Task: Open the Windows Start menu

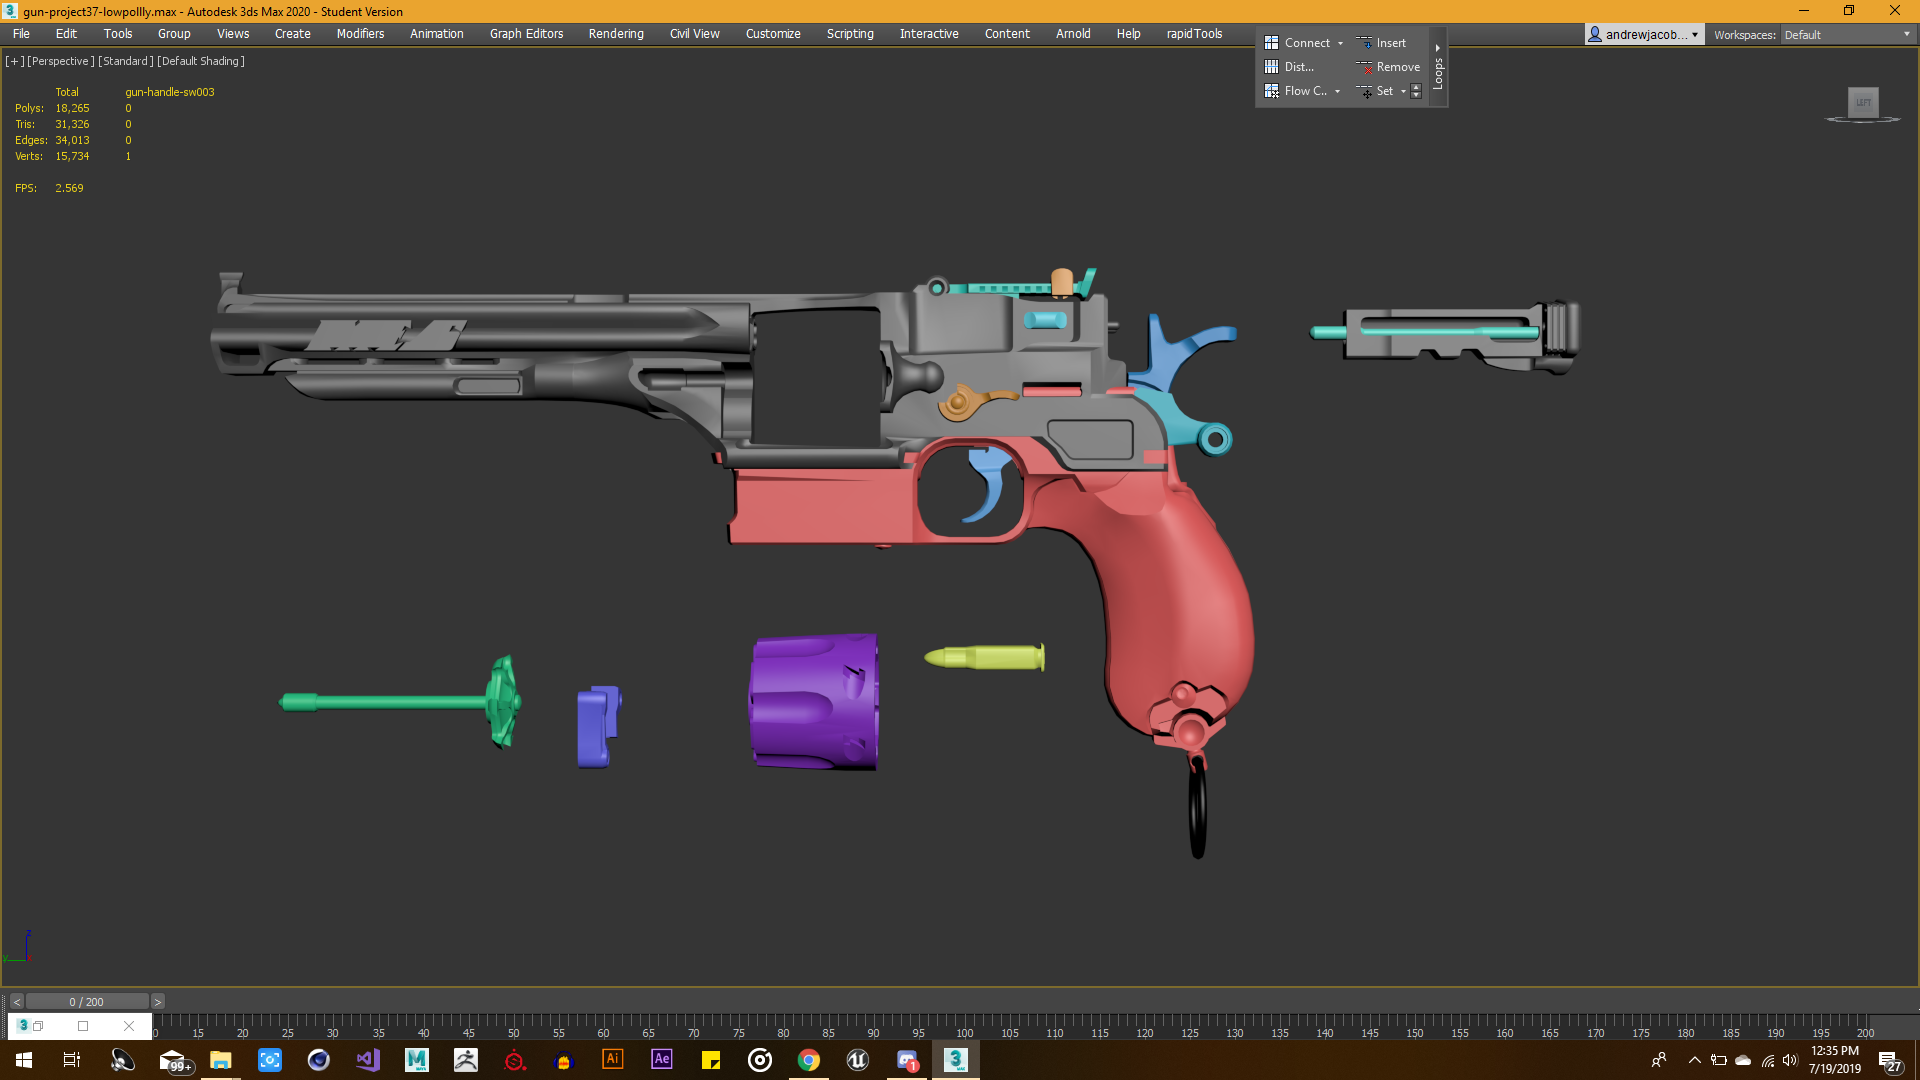Action: pyautogui.click(x=24, y=1060)
